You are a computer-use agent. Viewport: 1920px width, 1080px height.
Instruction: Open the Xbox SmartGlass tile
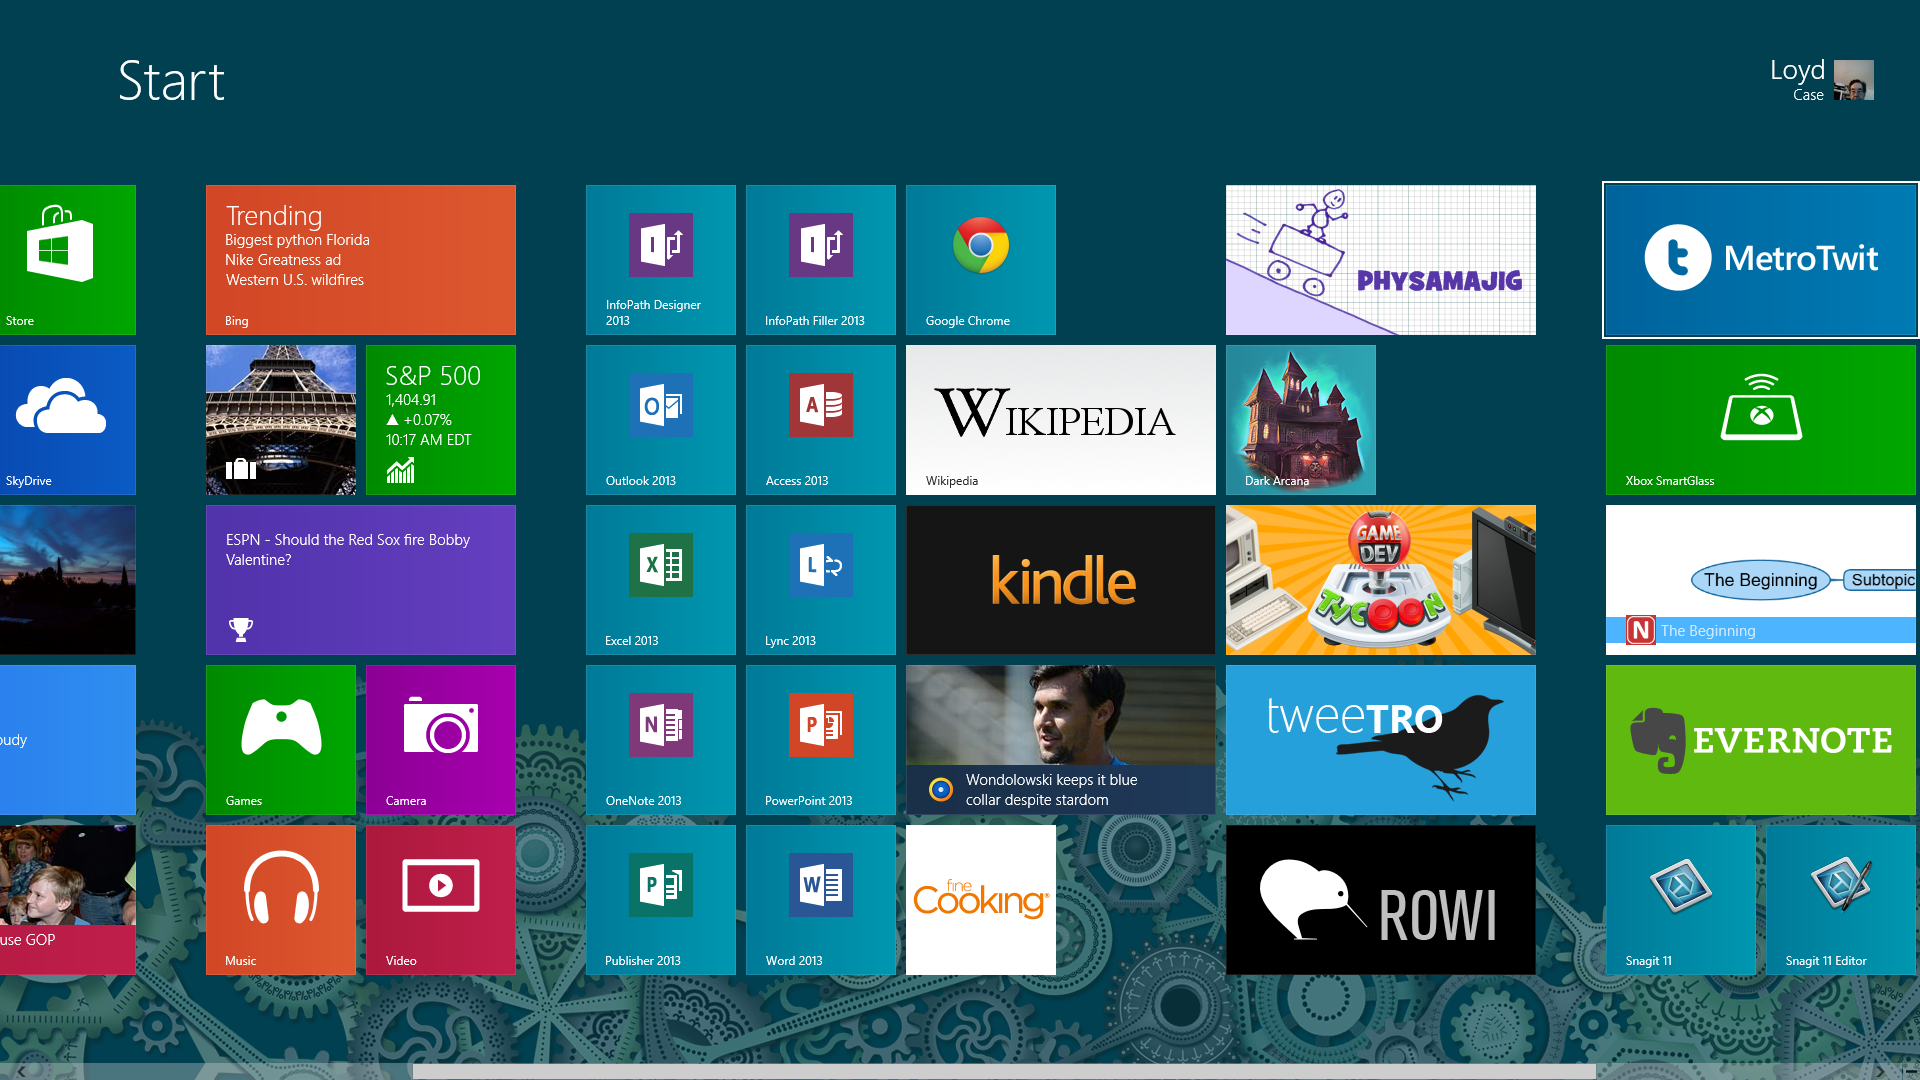tap(1760, 419)
